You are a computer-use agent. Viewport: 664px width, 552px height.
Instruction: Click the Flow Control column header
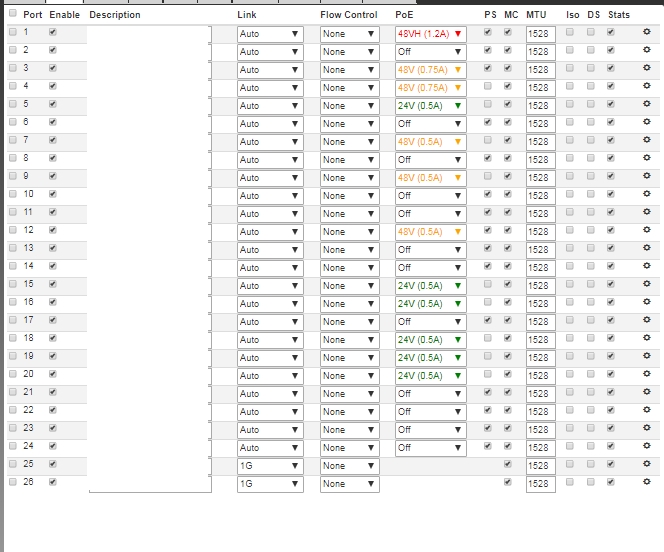tap(349, 15)
